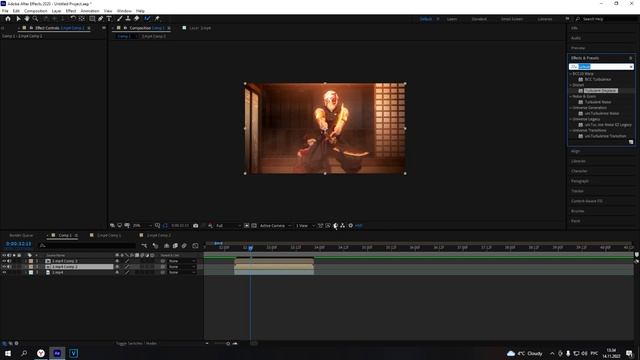Screen dimensions: 640x360
Task: Open After Effects from Windows taskbar
Action: pyautogui.click(x=57, y=353)
